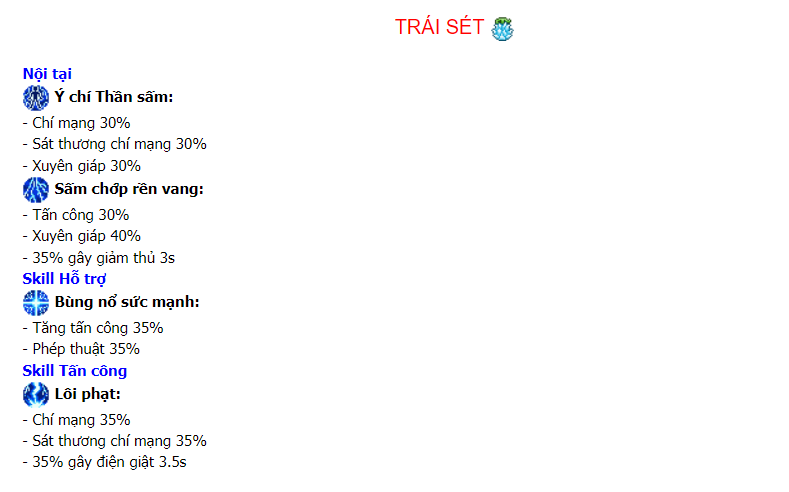Click the Bùng nổ sức mạnh skill name

pyautogui.click(x=127, y=302)
